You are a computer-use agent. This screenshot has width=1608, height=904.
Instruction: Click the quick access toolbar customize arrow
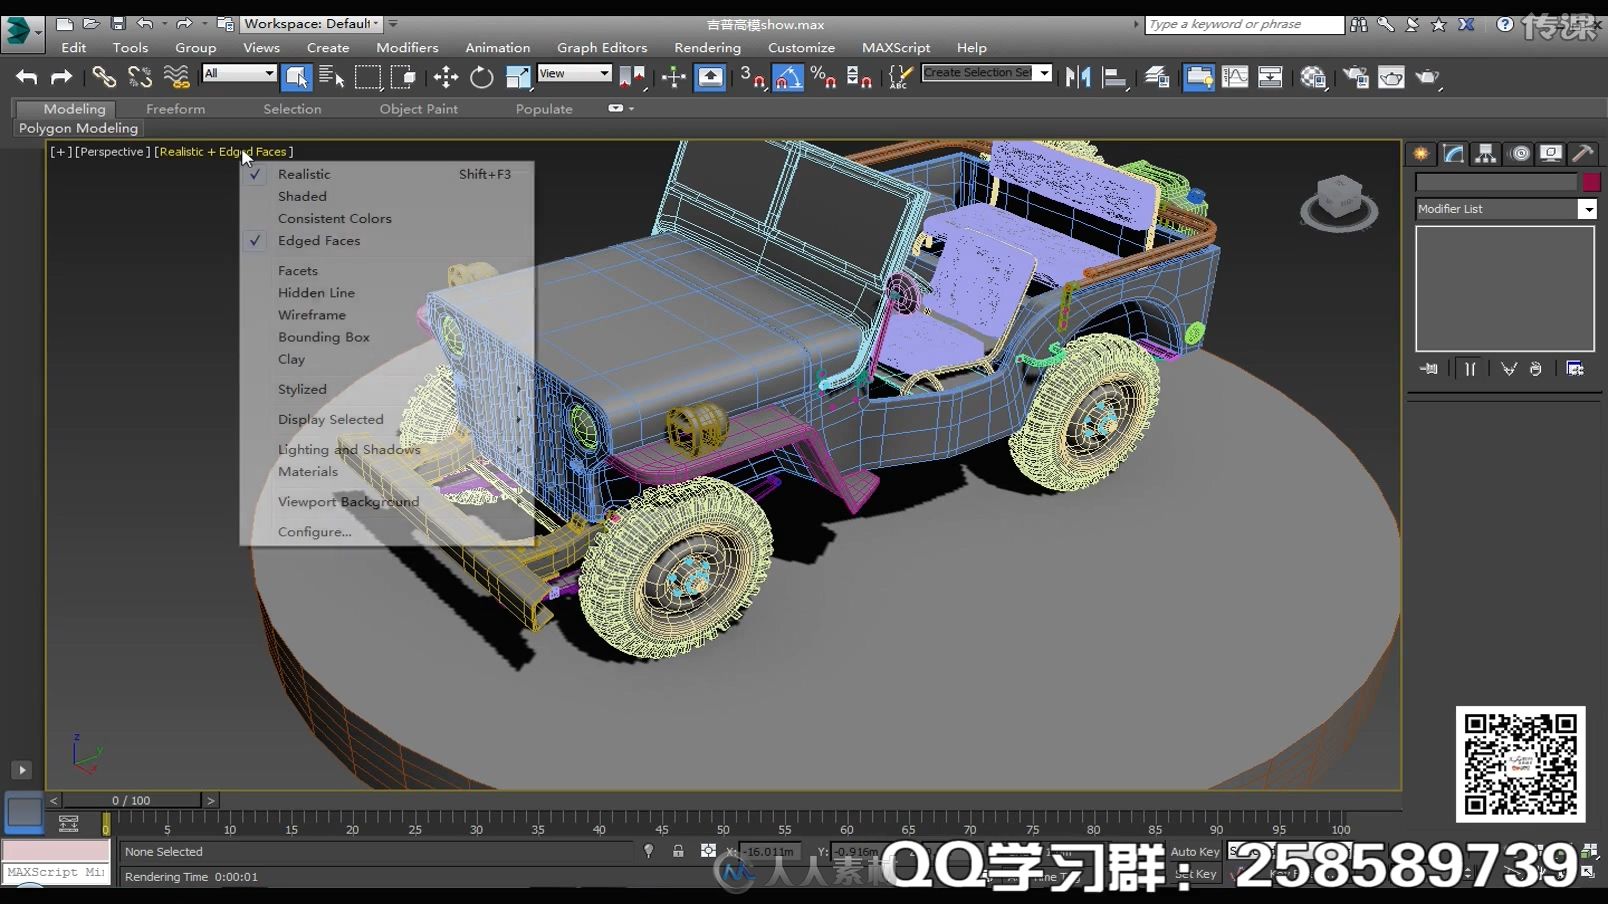[x=393, y=23]
